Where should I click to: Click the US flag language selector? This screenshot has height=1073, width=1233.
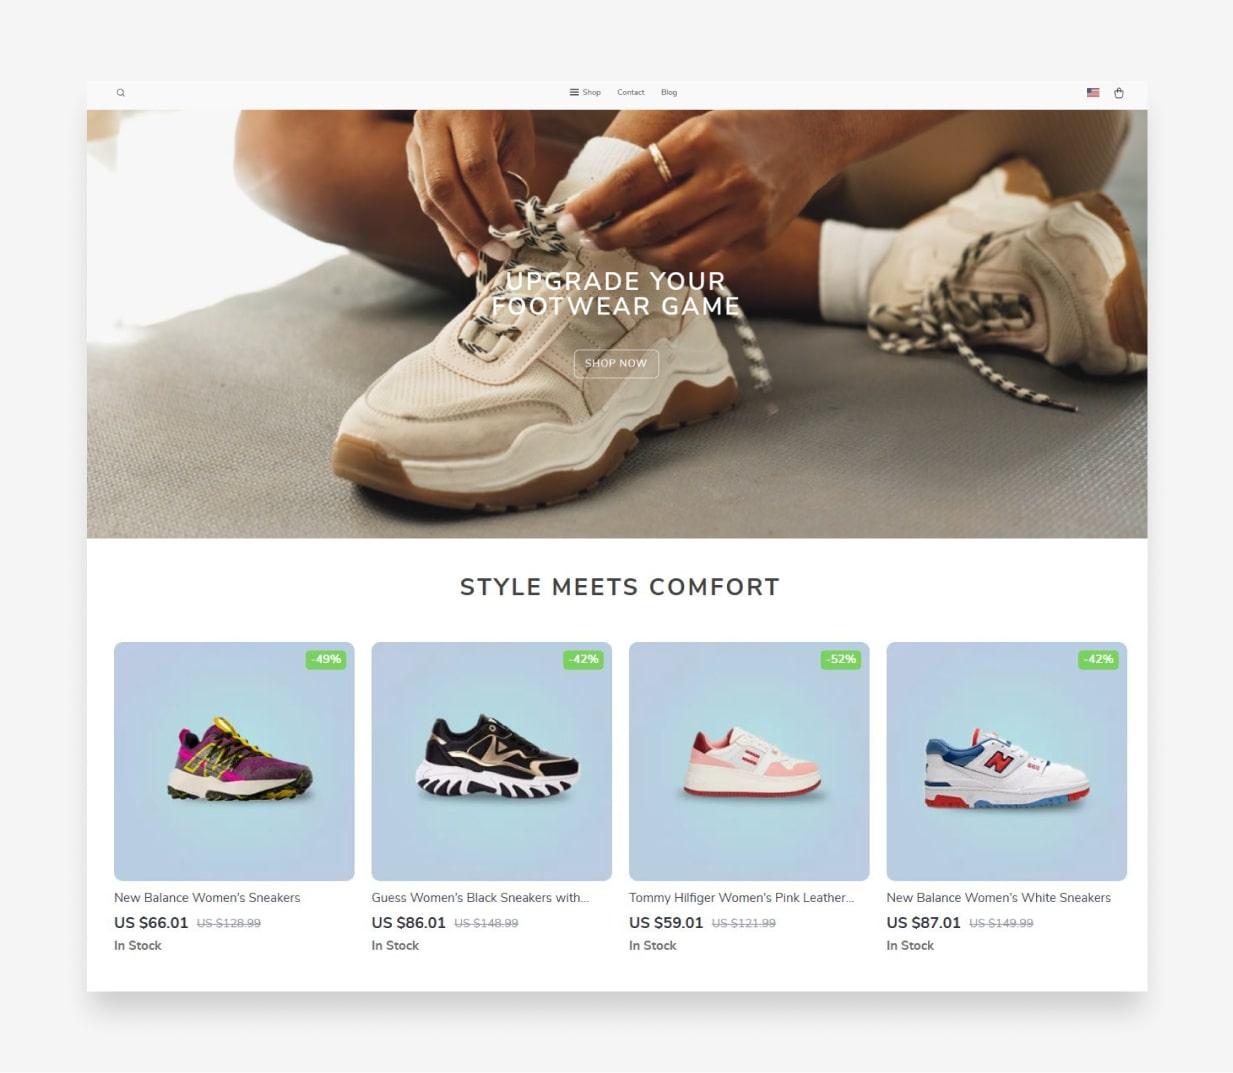click(1093, 93)
